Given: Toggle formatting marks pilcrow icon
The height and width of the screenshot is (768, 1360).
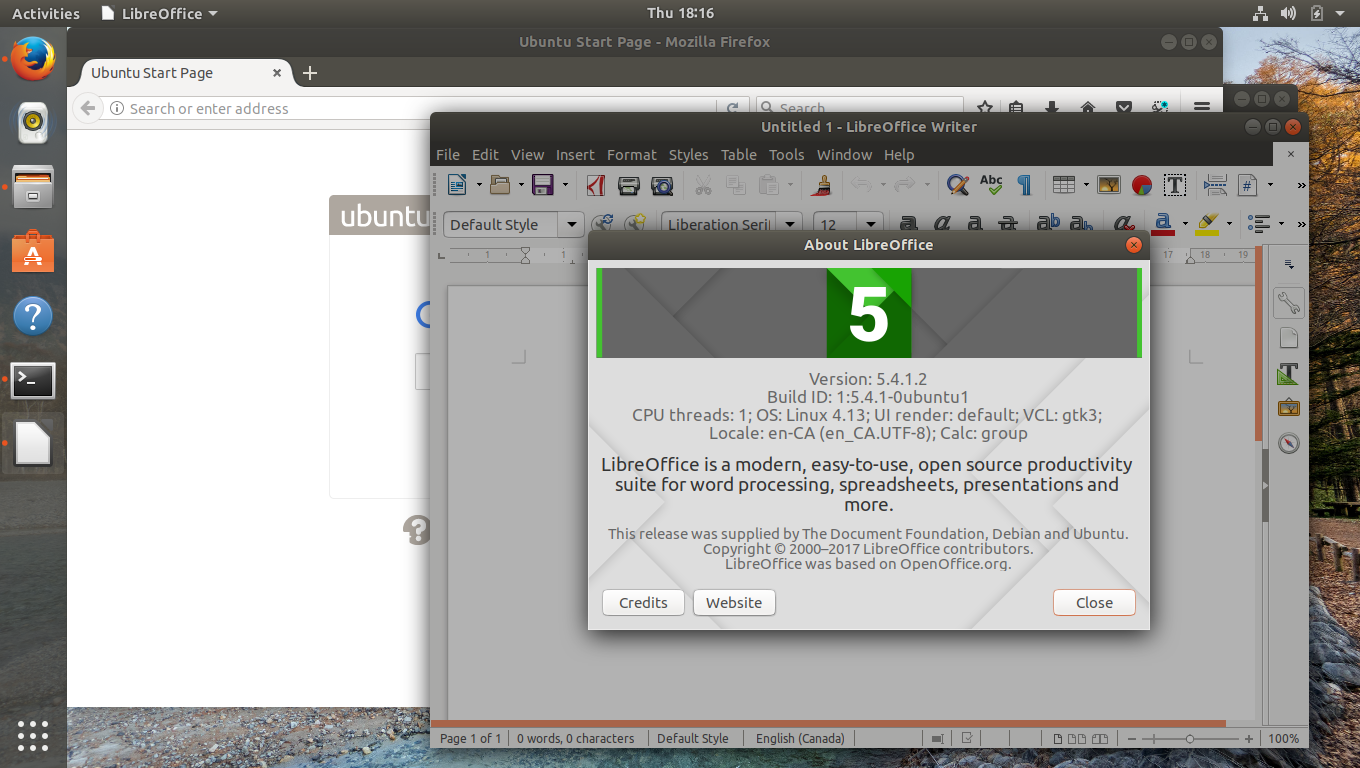Looking at the screenshot, I should click(x=1024, y=185).
